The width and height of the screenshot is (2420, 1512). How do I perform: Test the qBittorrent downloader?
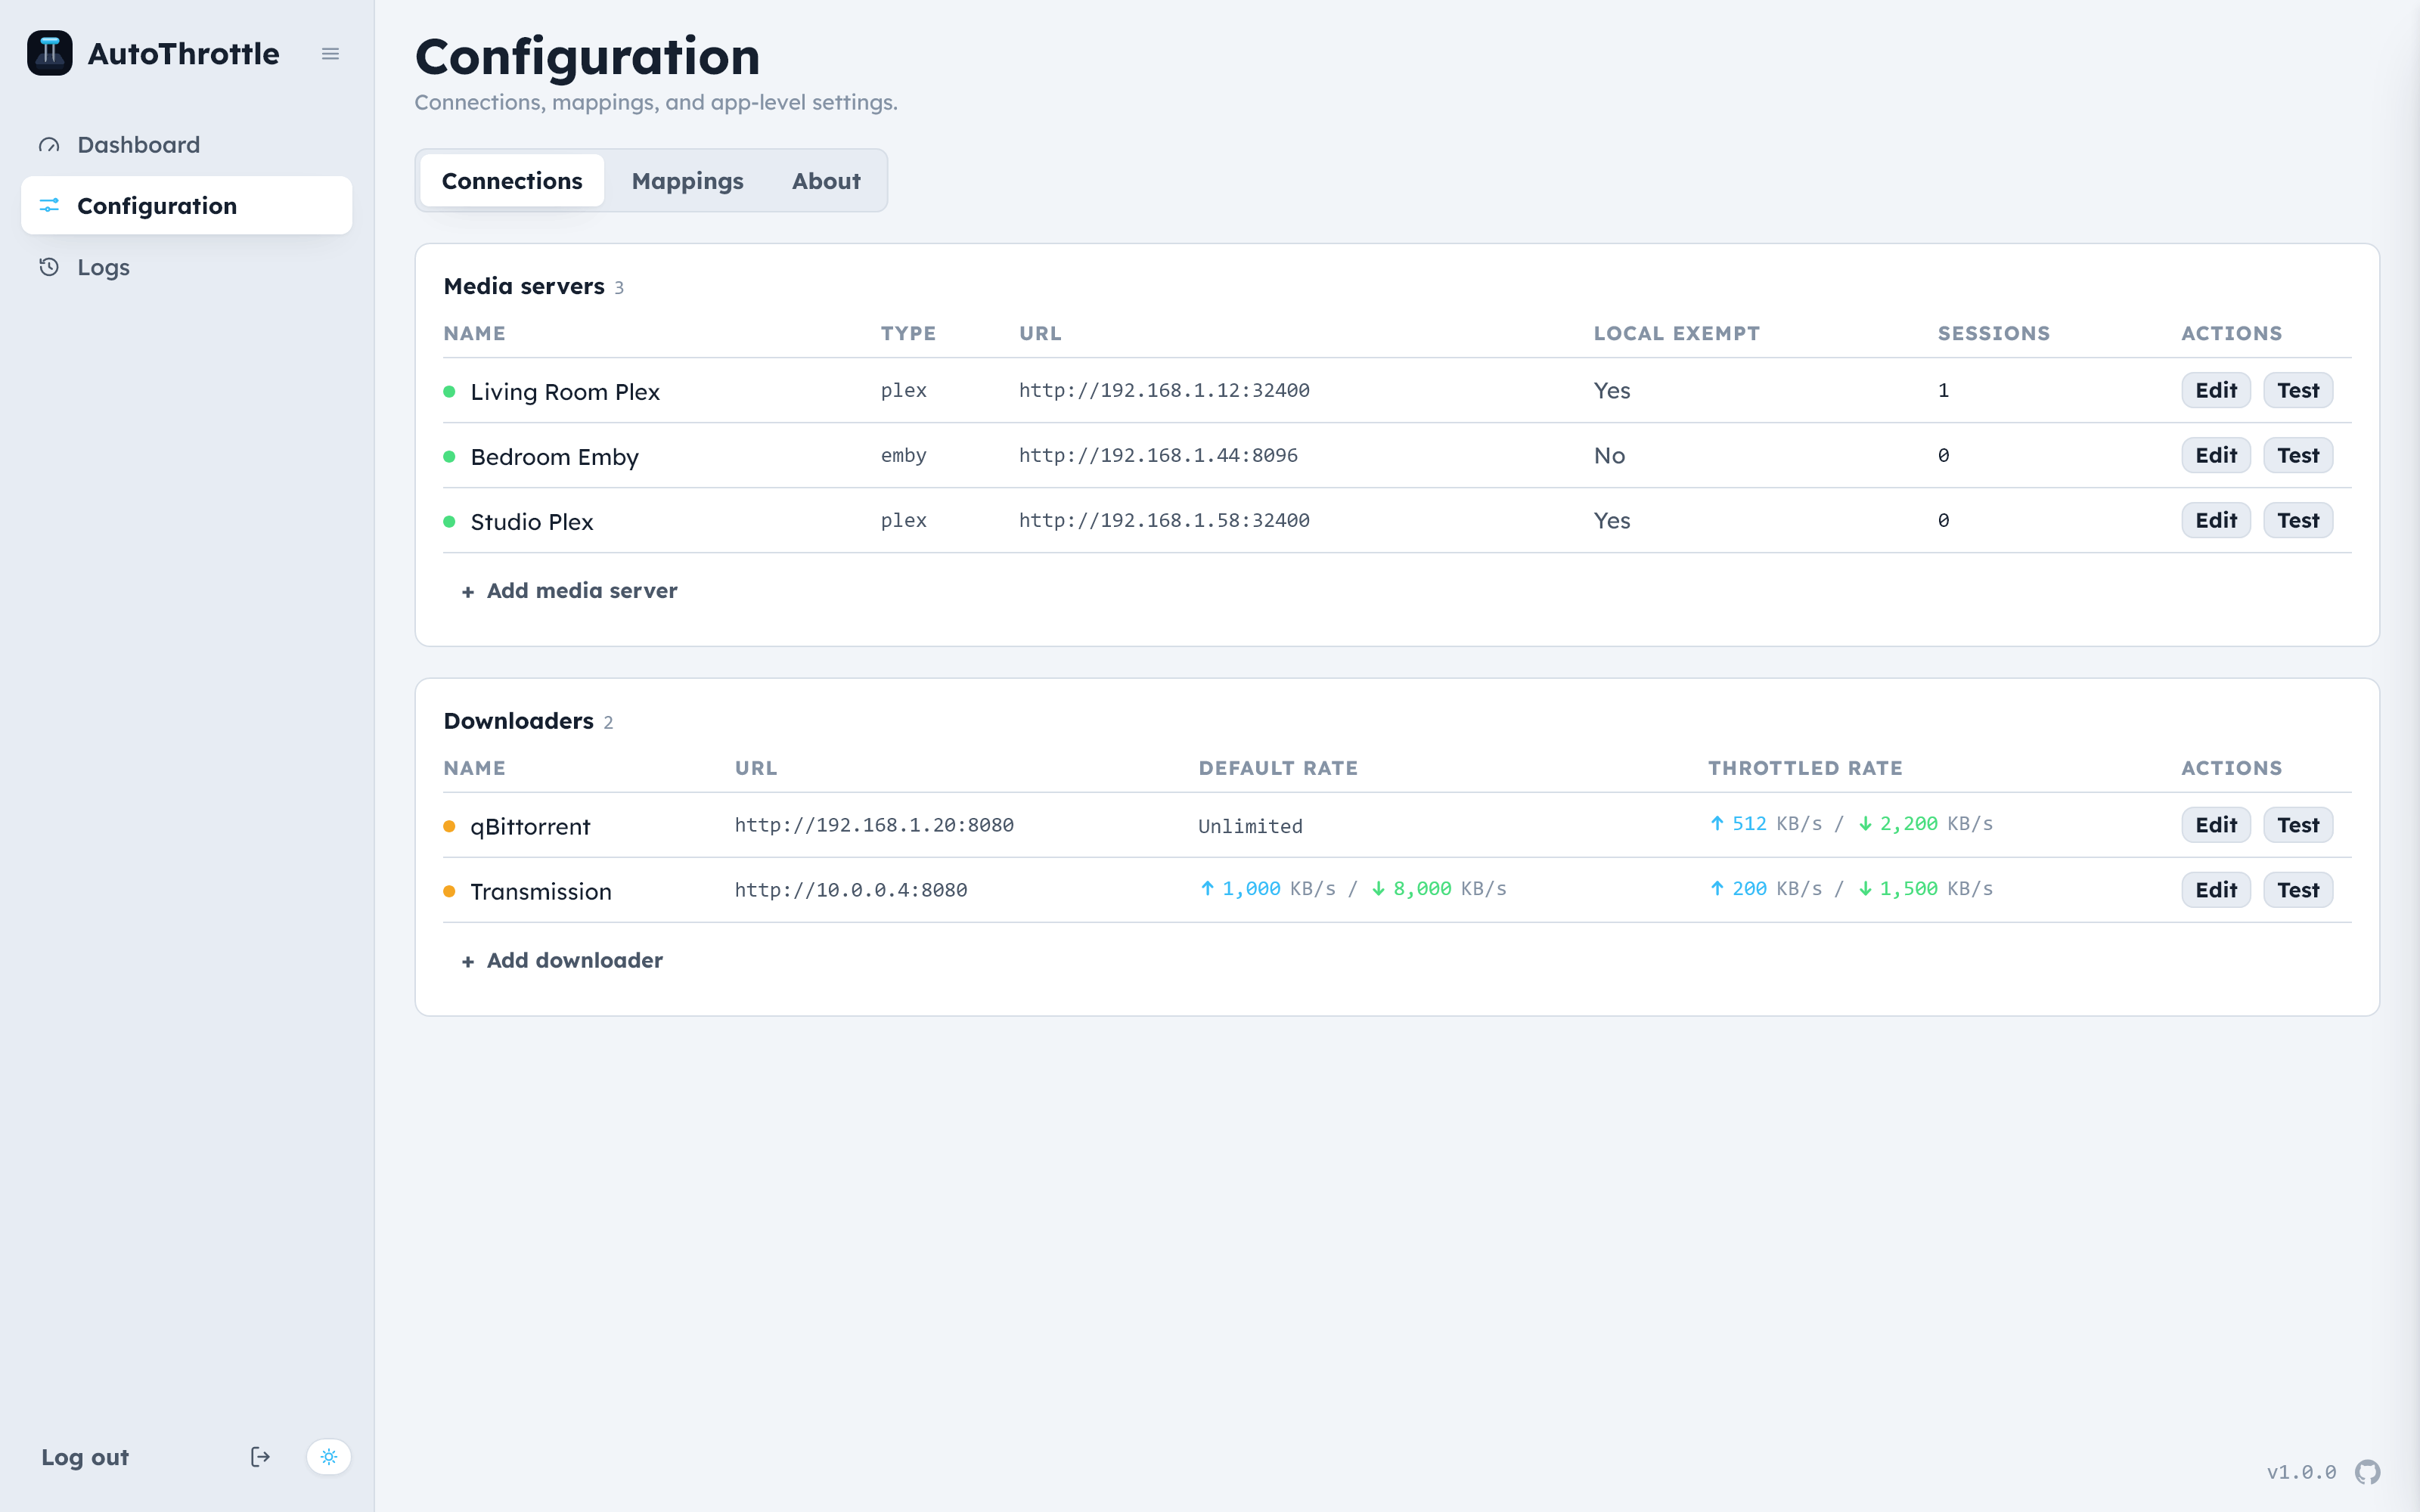click(x=2298, y=825)
